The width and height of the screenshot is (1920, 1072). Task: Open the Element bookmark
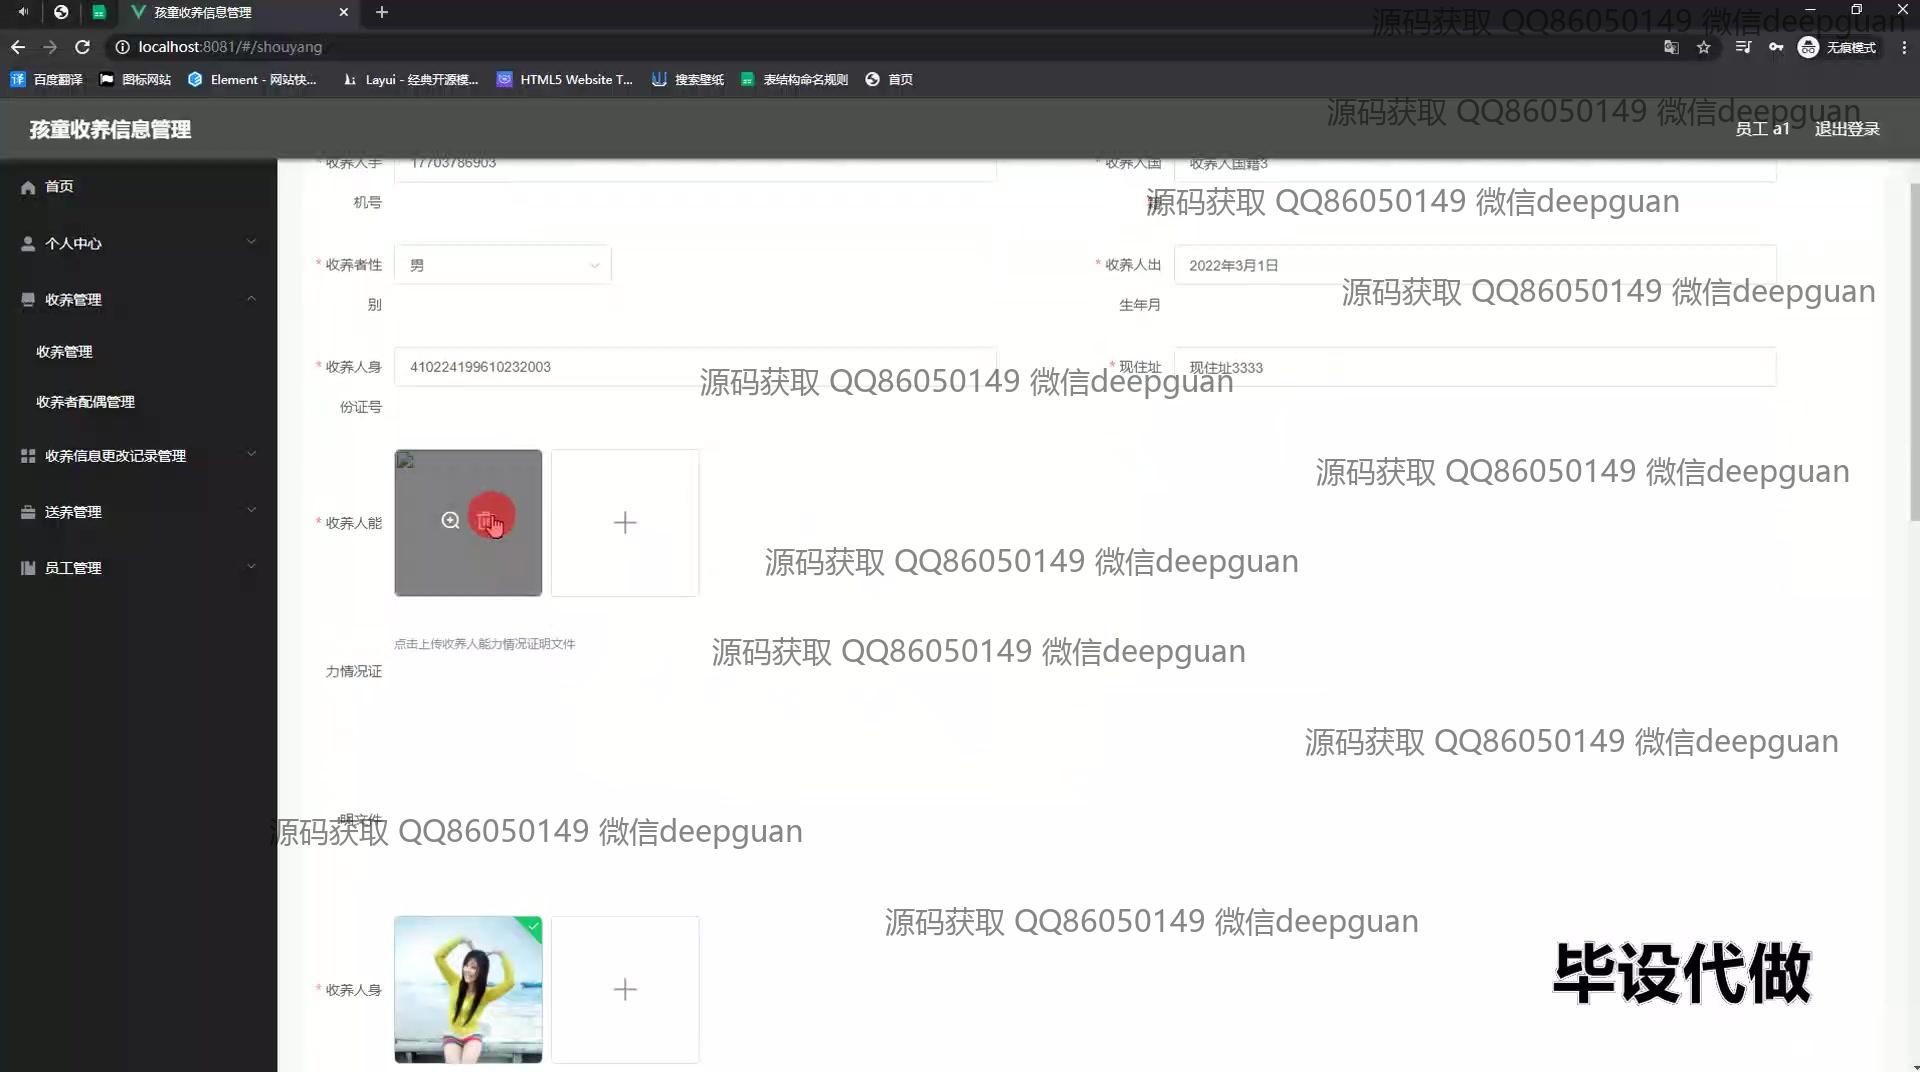tap(252, 79)
